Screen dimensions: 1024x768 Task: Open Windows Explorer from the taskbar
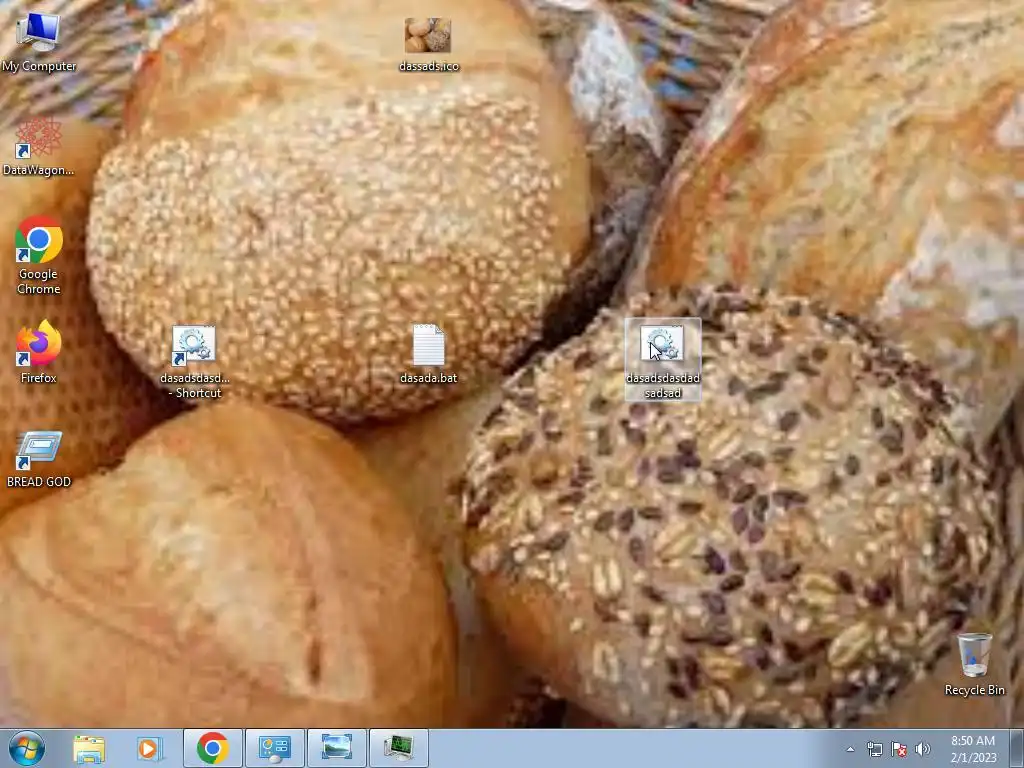coord(89,748)
